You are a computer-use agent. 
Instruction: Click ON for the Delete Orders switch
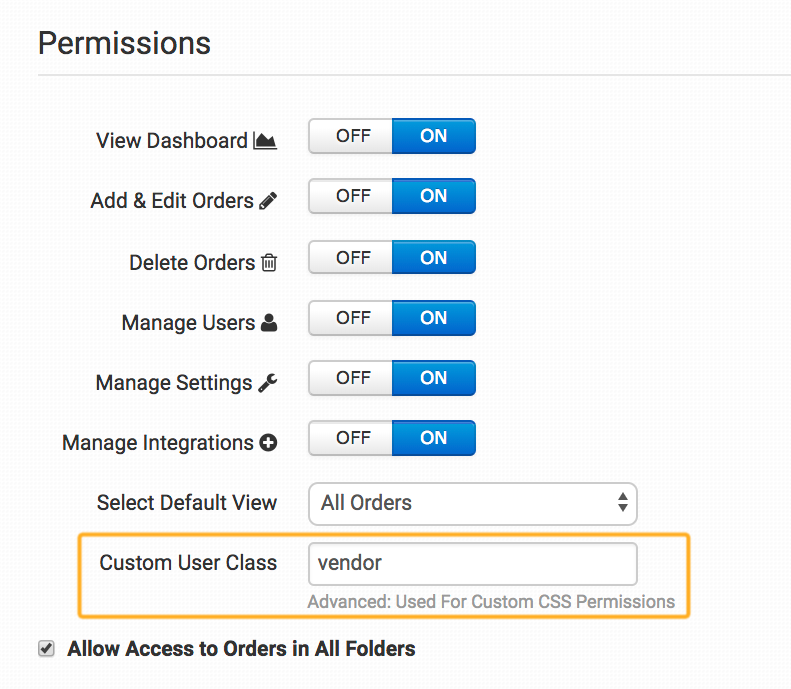tap(433, 258)
